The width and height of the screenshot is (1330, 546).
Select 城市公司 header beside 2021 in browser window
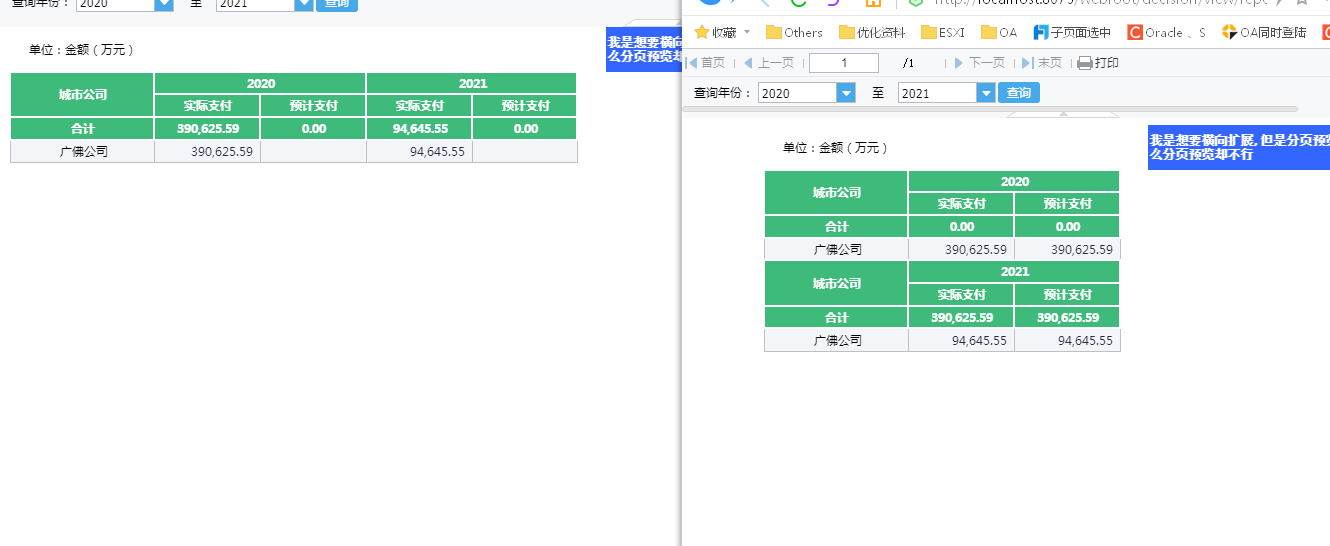pos(836,283)
